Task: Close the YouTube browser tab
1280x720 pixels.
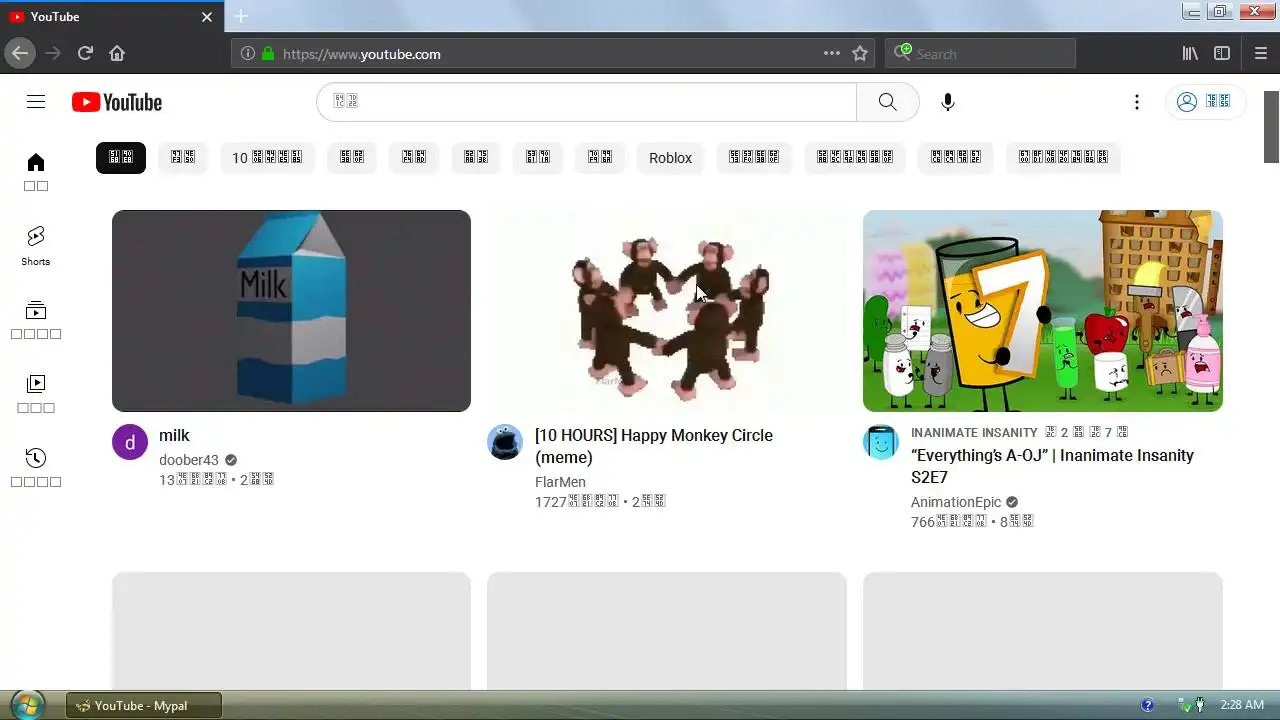Action: 207,17
